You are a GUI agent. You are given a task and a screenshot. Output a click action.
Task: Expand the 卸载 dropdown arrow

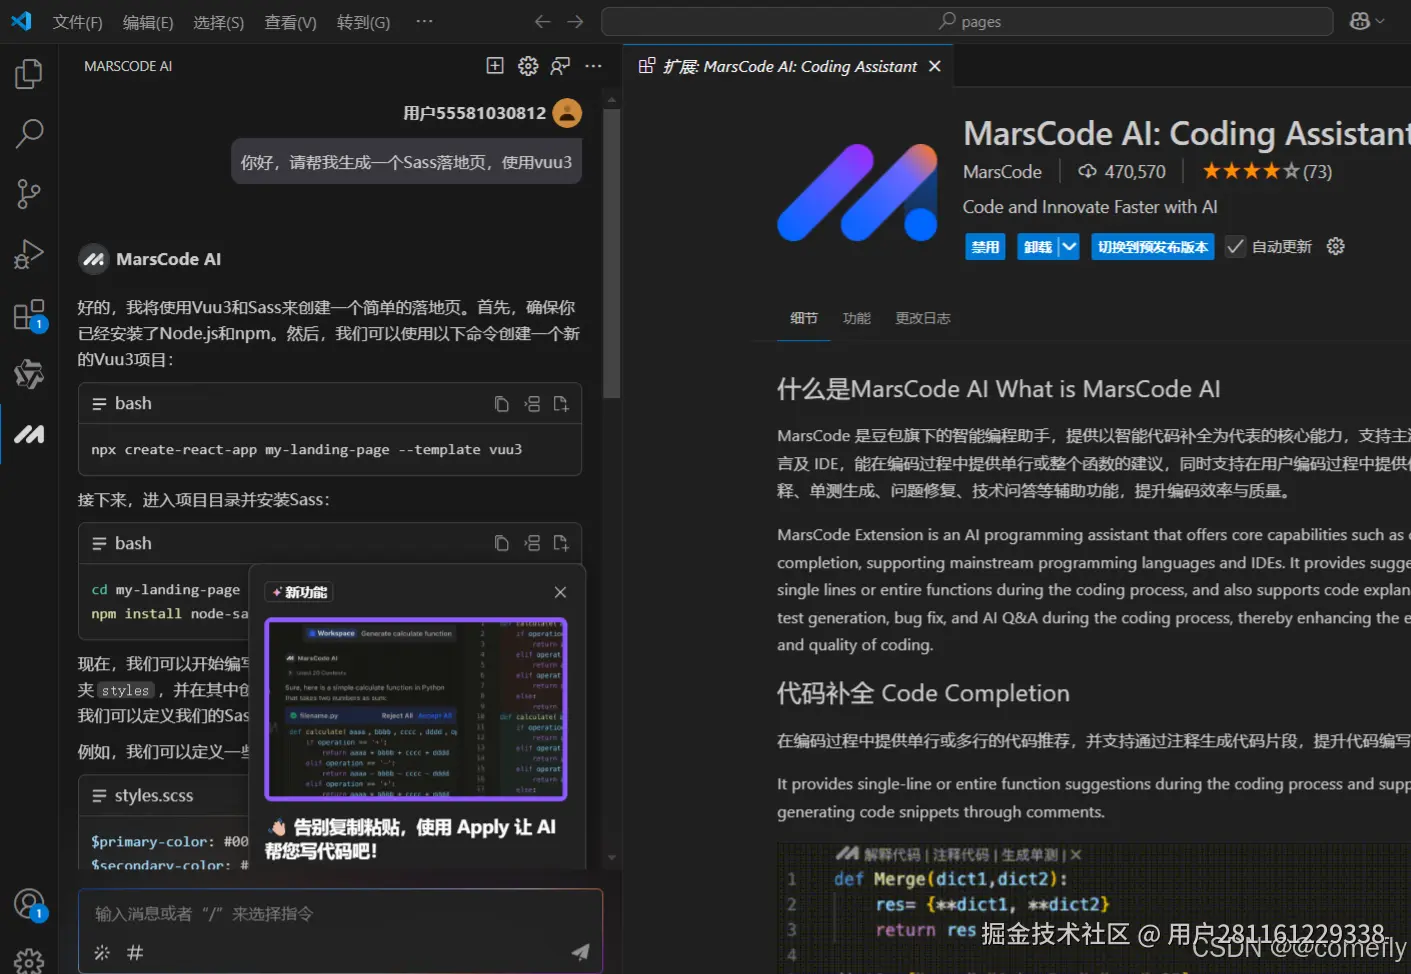point(1068,246)
